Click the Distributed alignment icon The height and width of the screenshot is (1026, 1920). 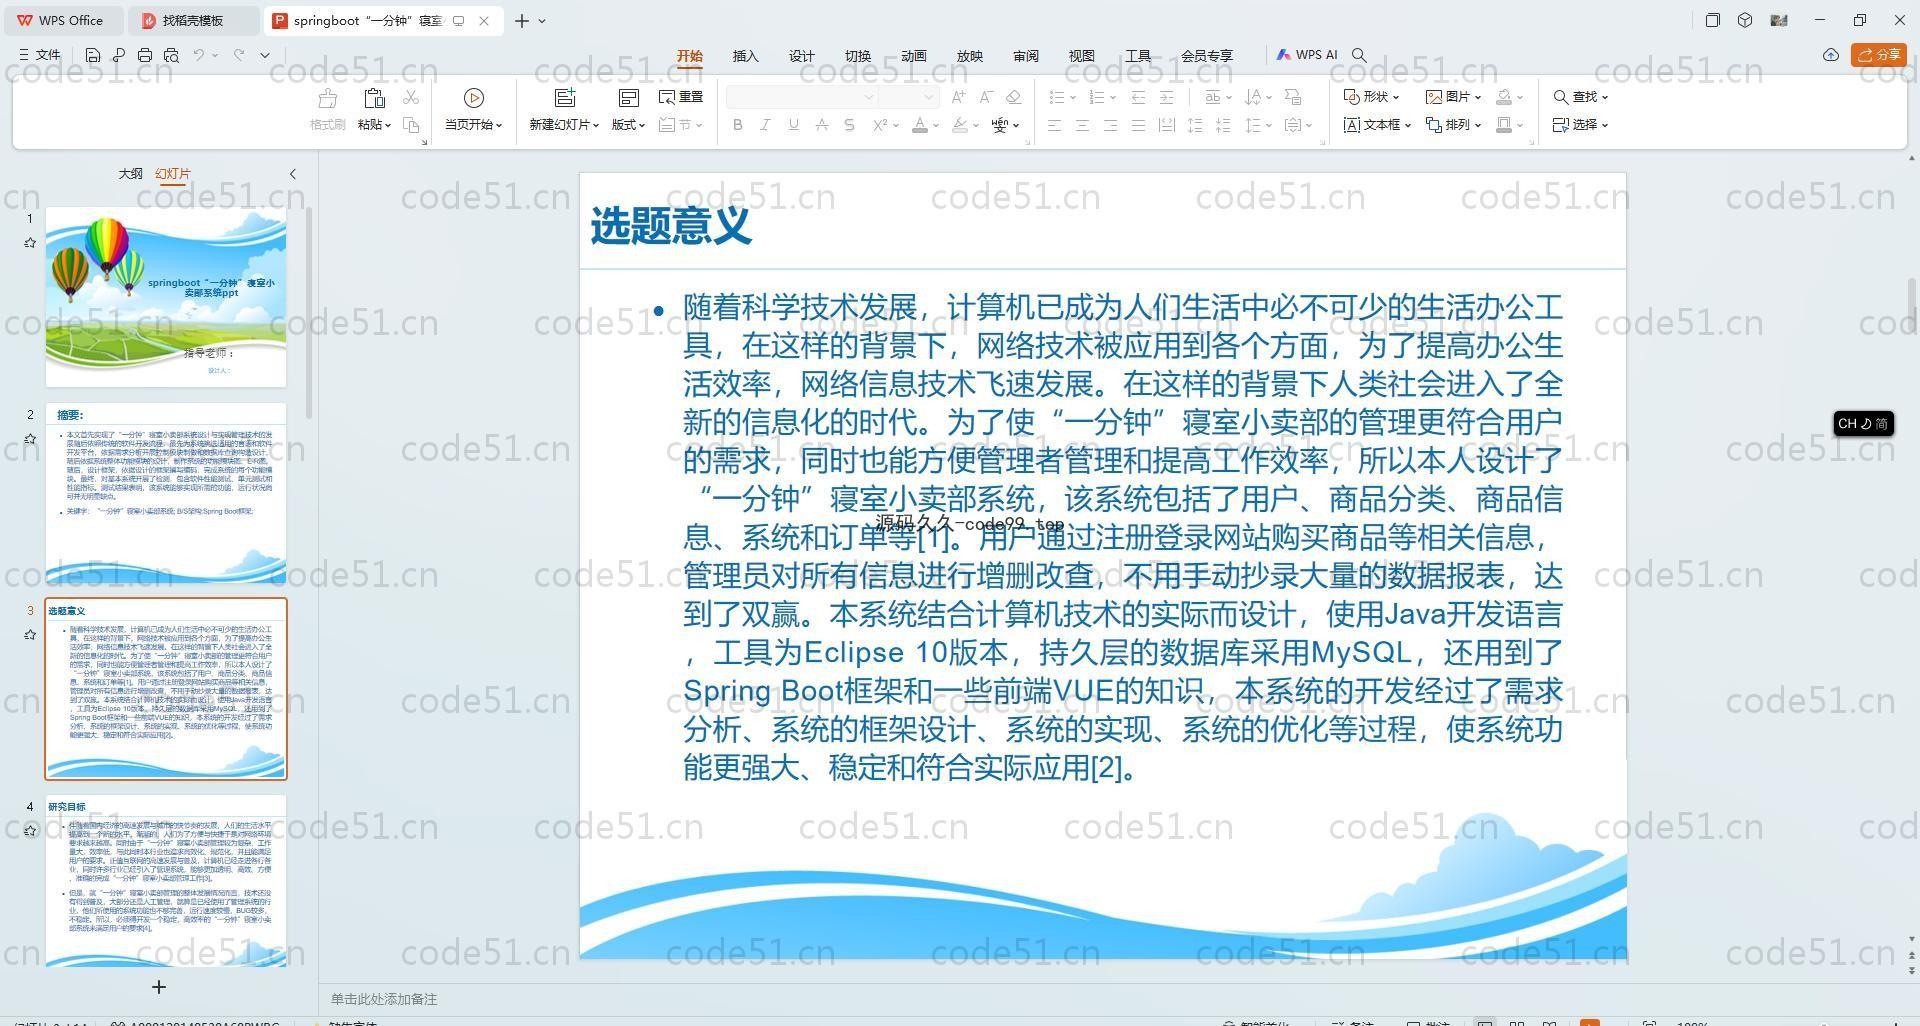point(1166,125)
